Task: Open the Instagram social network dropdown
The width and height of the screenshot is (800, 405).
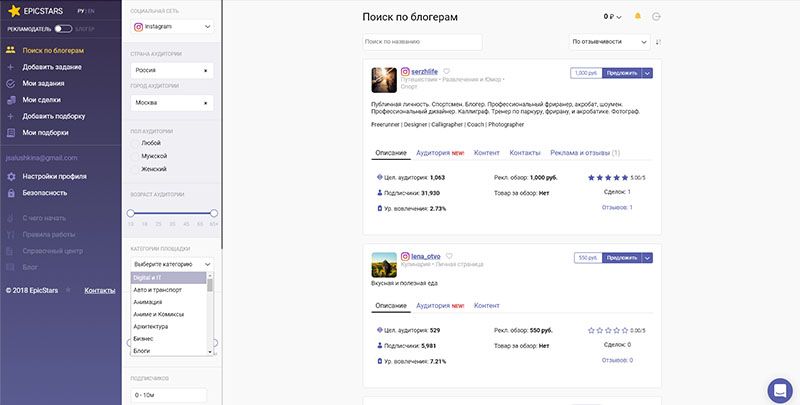Action: coord(172,27)
